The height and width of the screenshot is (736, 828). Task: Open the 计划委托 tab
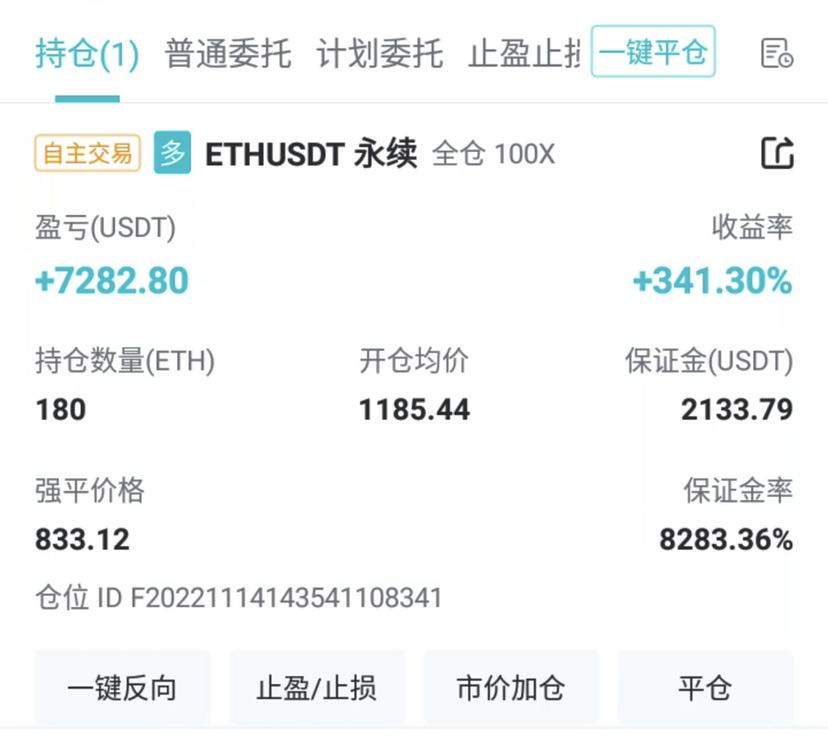(380, 54)
